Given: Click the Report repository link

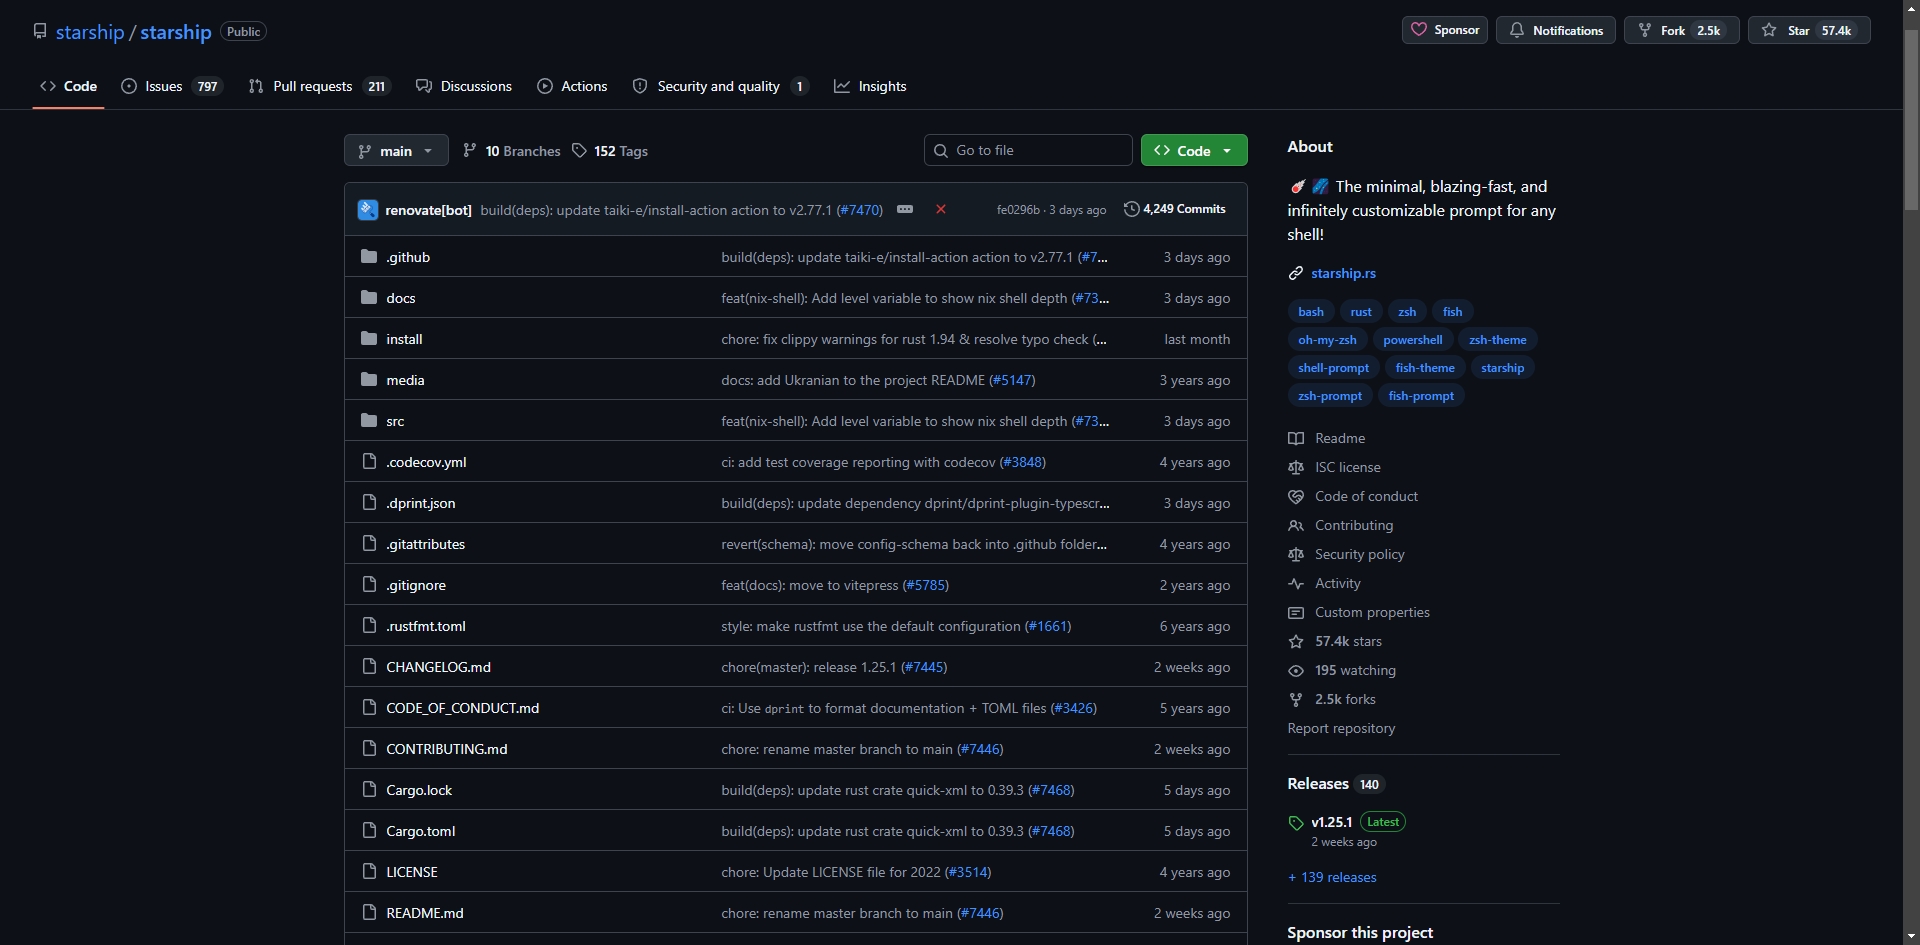Looking at the screenshot, I should click(1341, 728).
